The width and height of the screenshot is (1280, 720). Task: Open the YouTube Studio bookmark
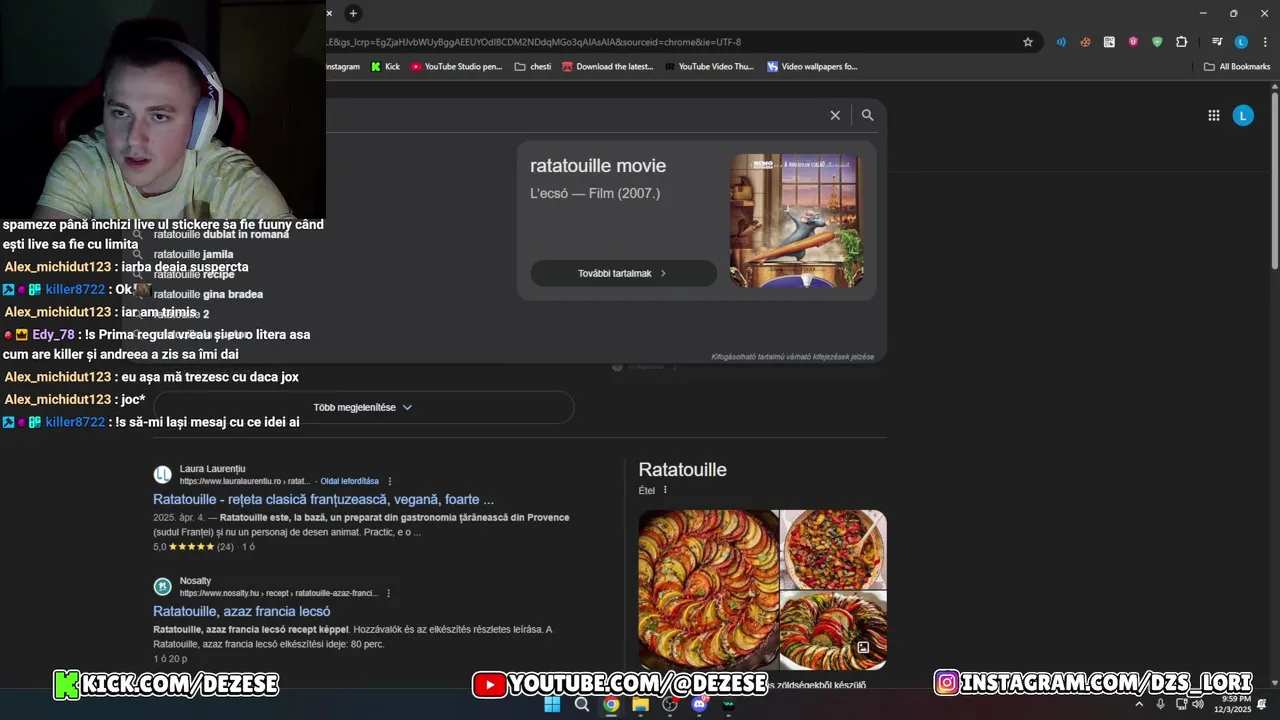coord(456,67)
